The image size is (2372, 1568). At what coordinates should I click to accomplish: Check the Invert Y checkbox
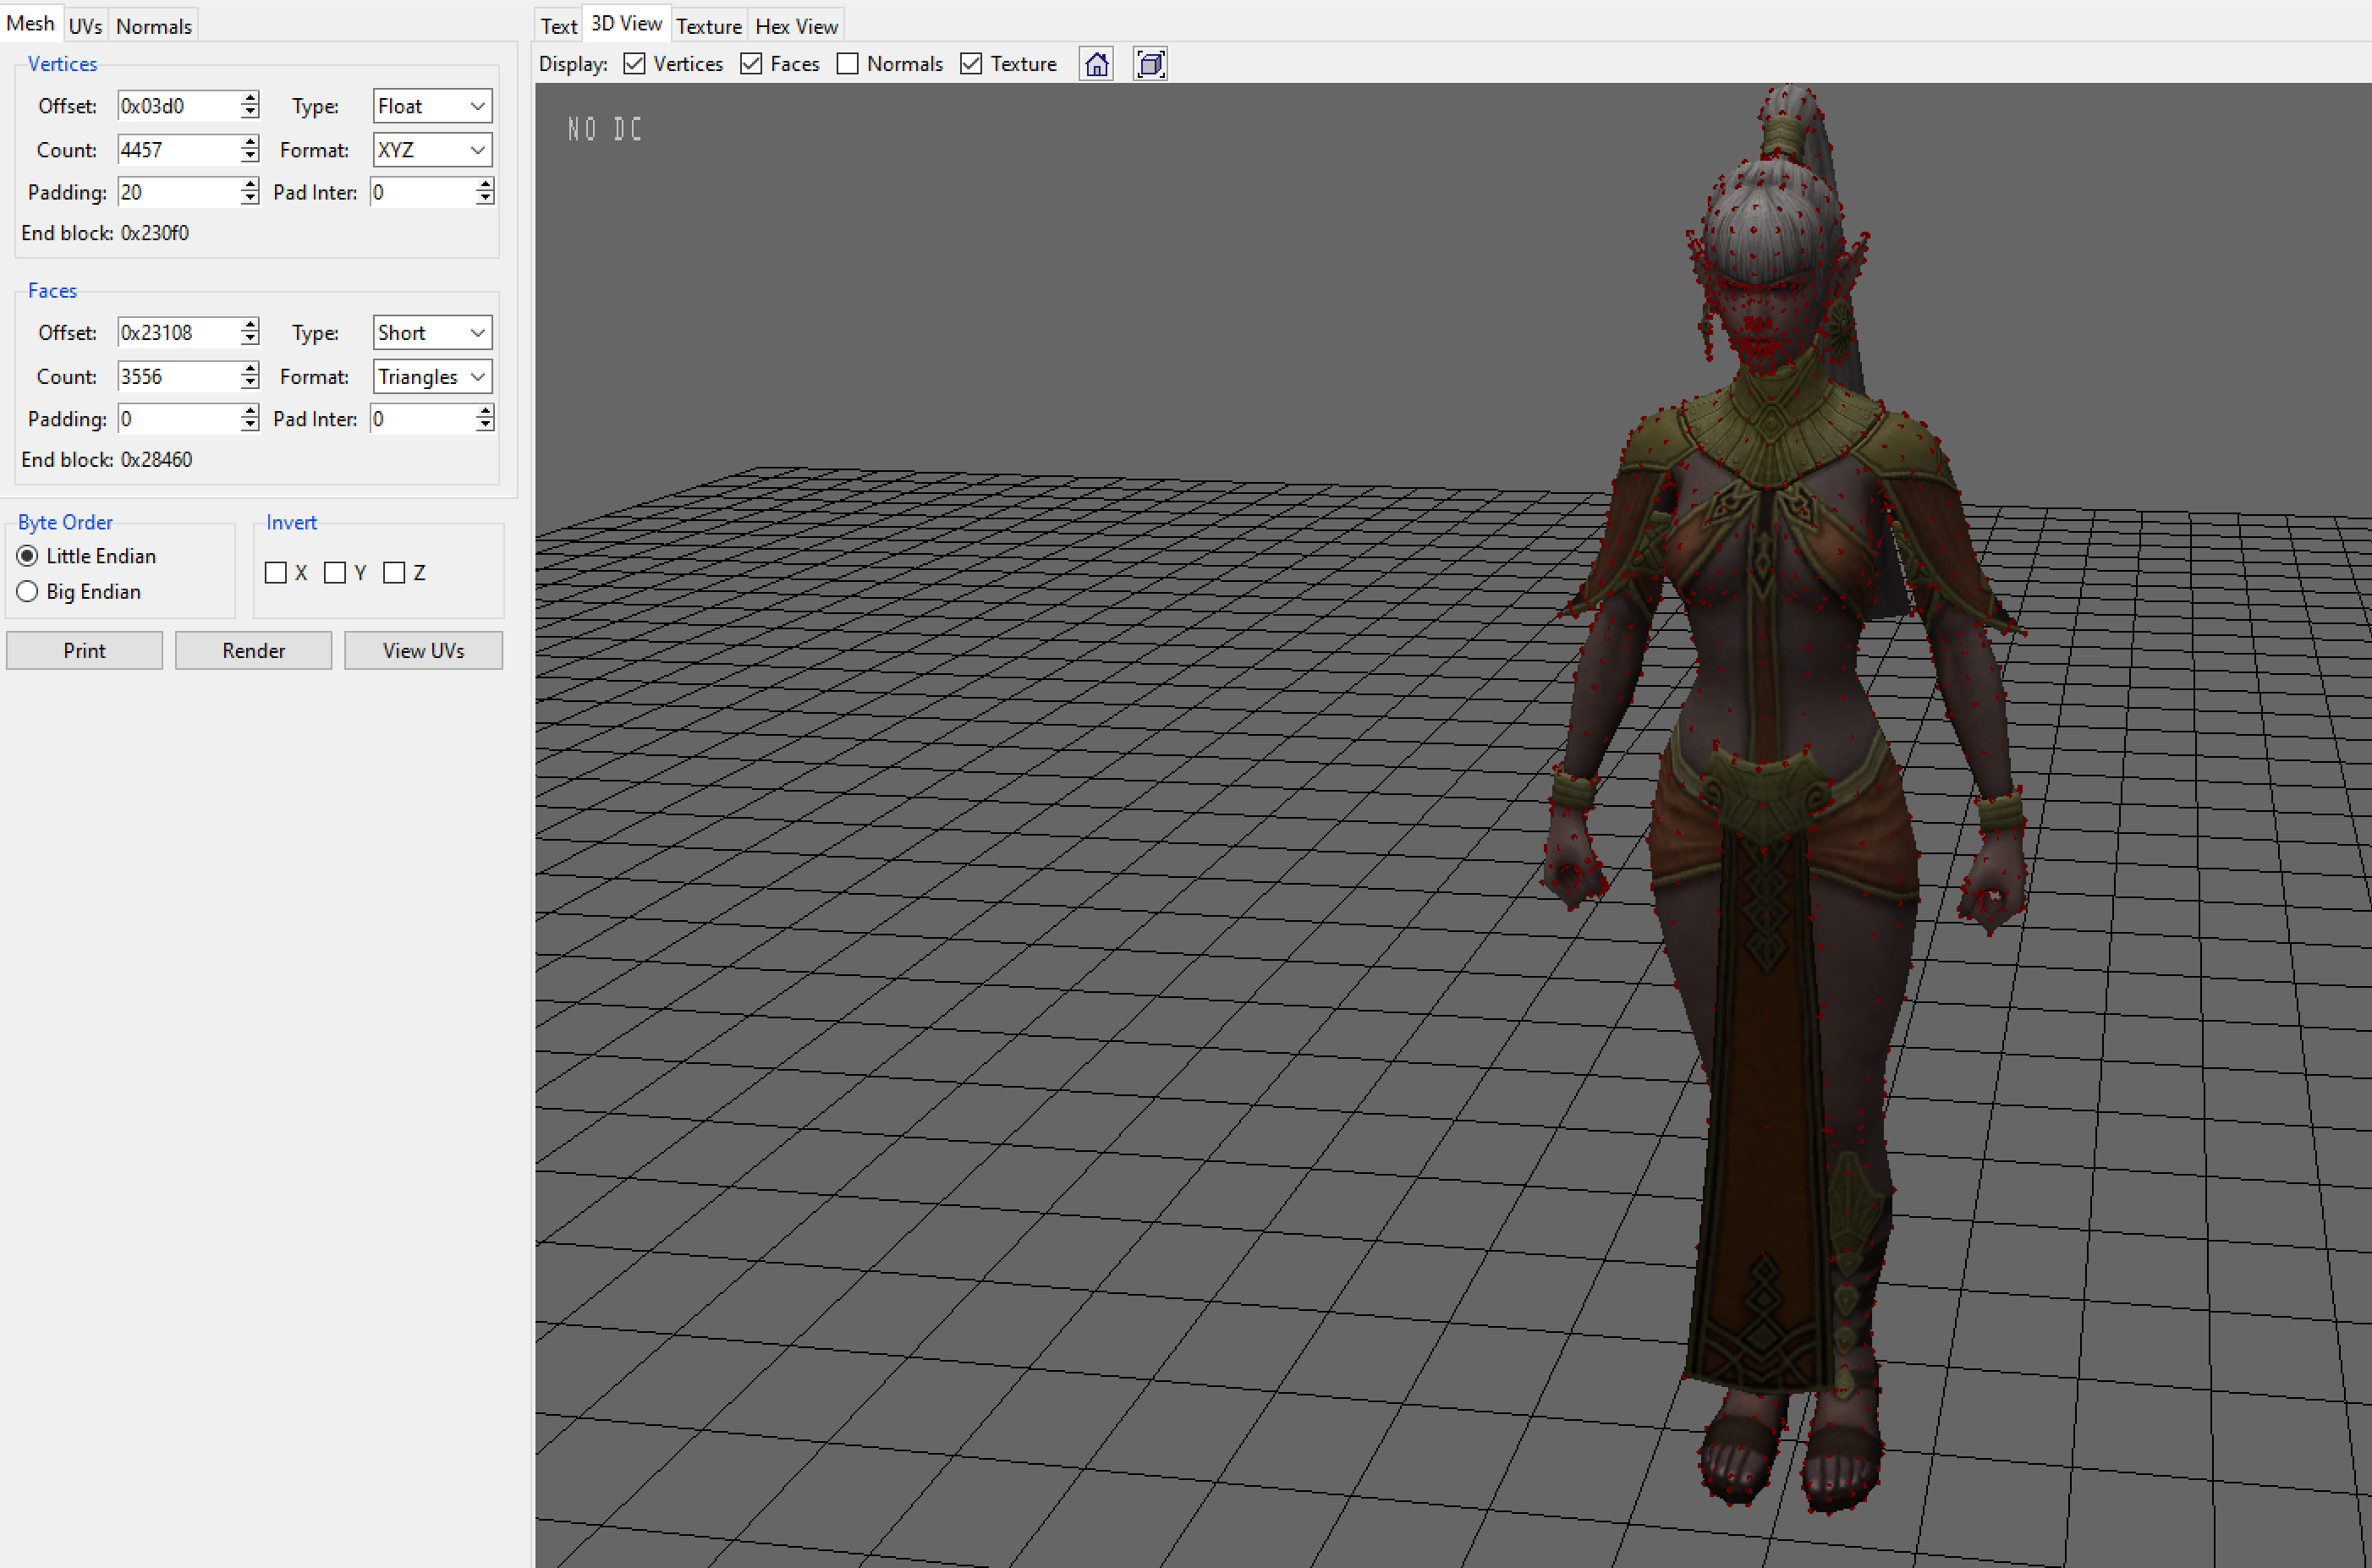click(x=335, y=573)
